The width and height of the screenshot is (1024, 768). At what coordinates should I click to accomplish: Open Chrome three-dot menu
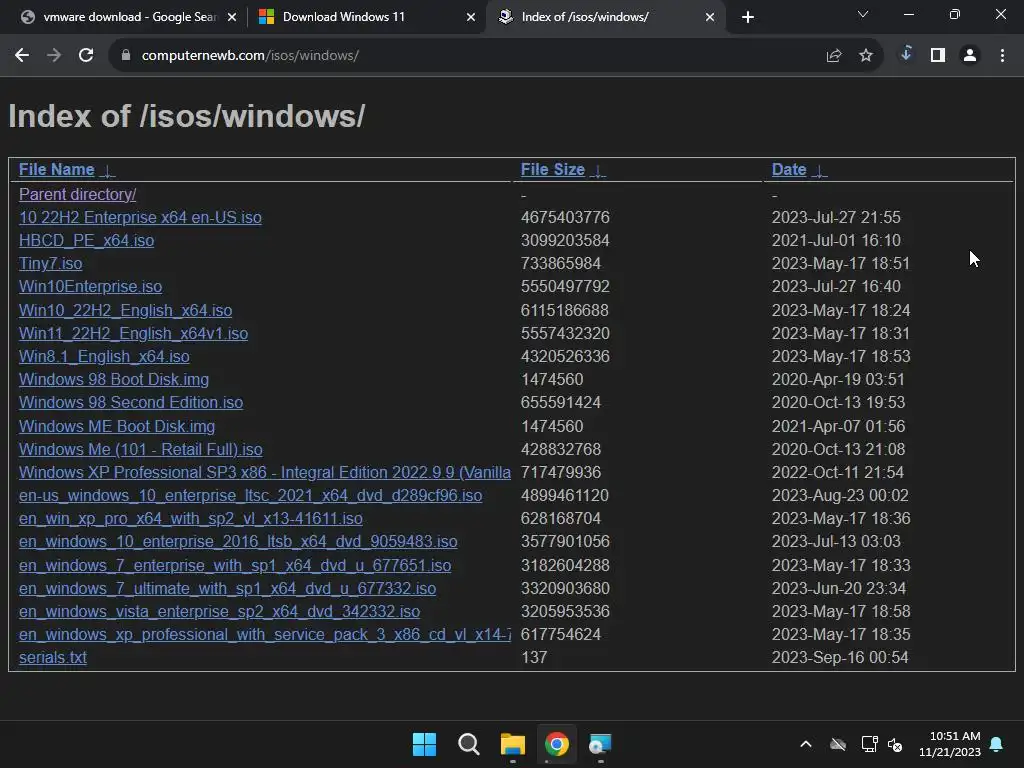coord(1002,56)
